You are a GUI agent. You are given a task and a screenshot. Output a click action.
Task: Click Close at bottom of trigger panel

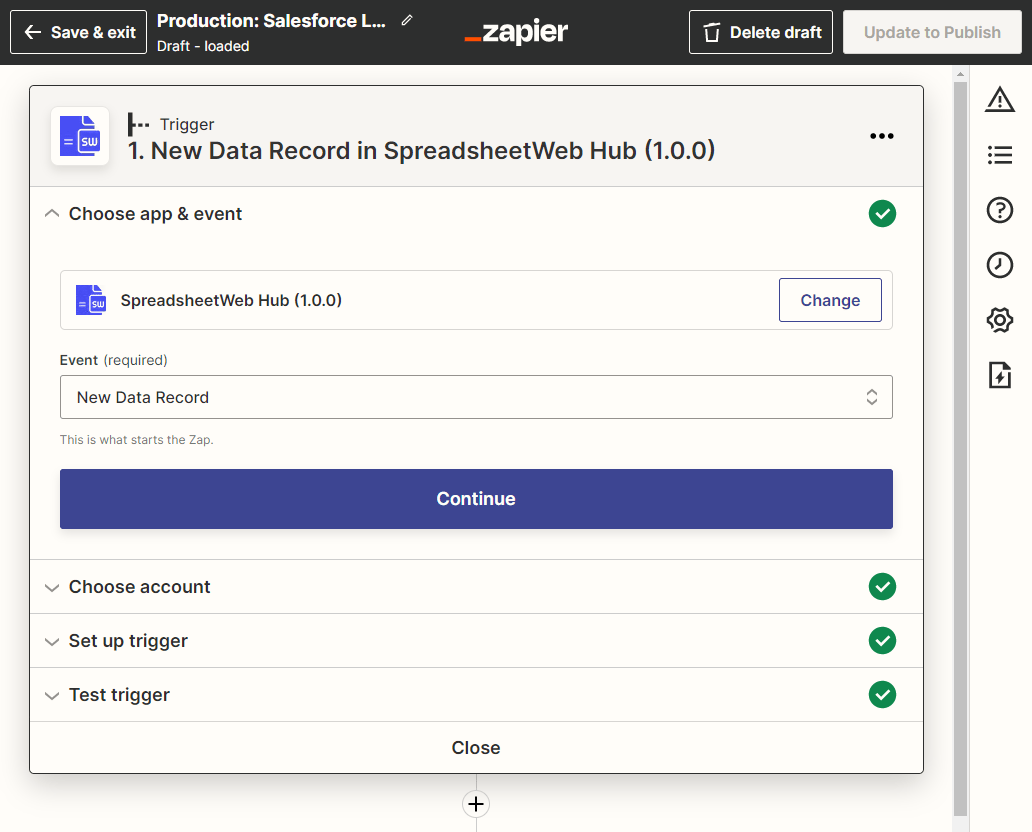click(x=476, y=748)
